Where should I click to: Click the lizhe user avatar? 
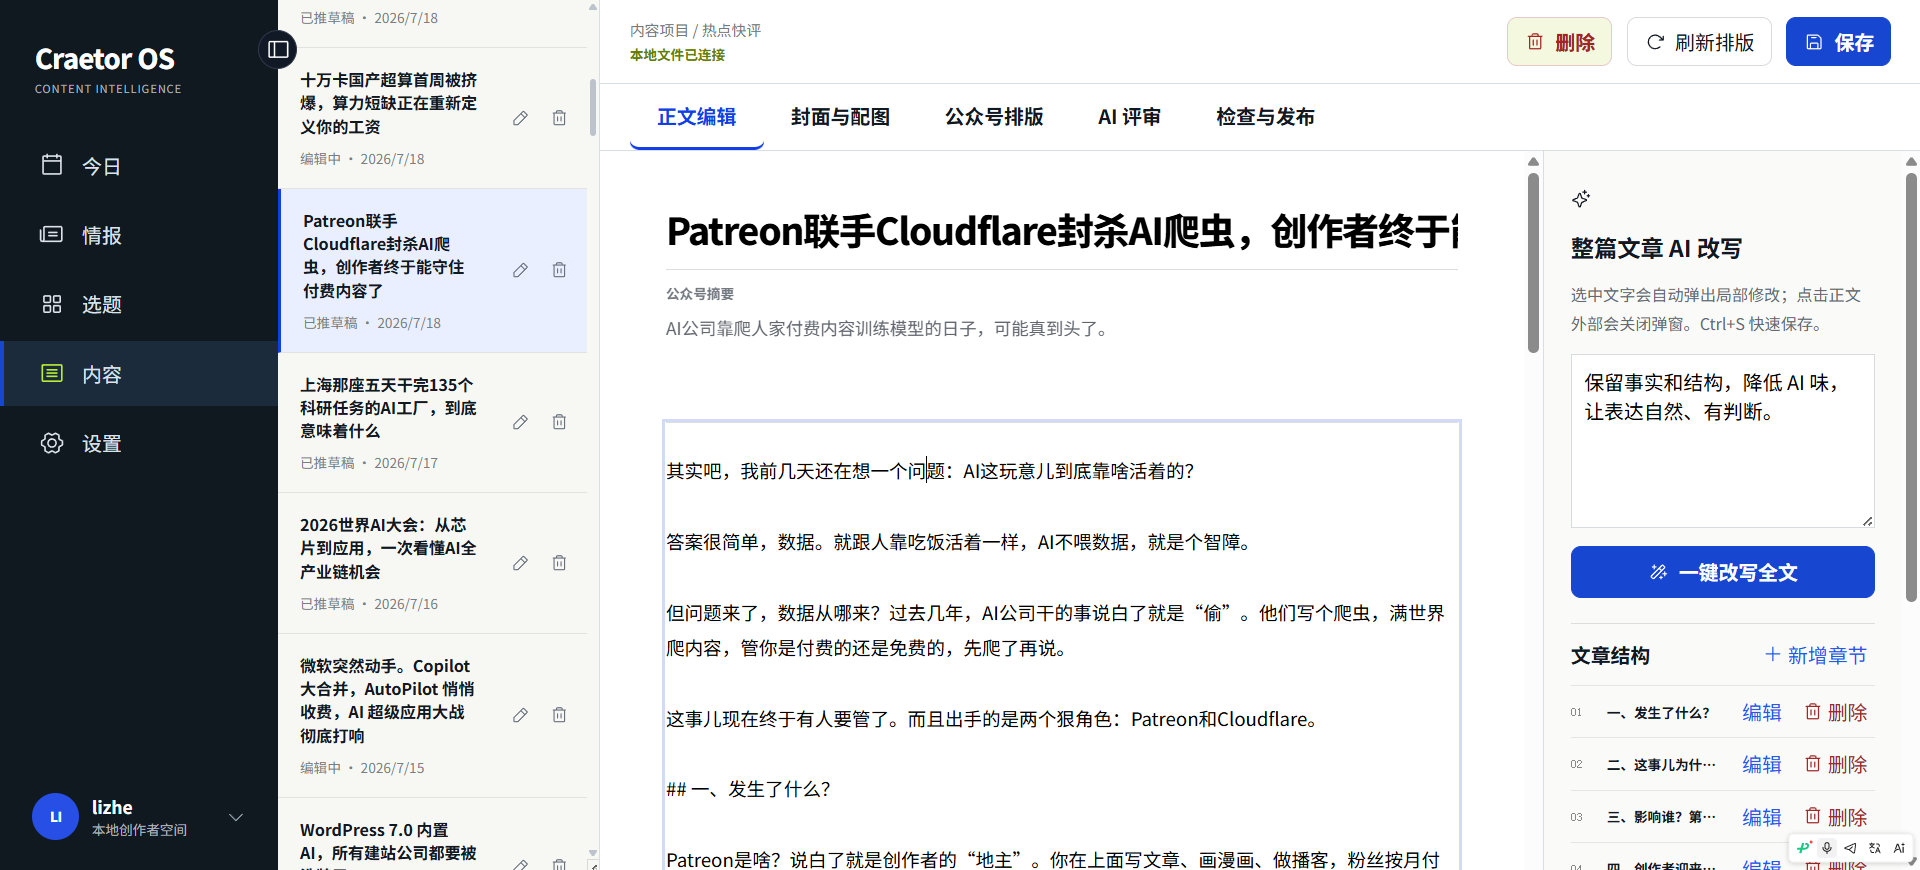coord(56,817)
